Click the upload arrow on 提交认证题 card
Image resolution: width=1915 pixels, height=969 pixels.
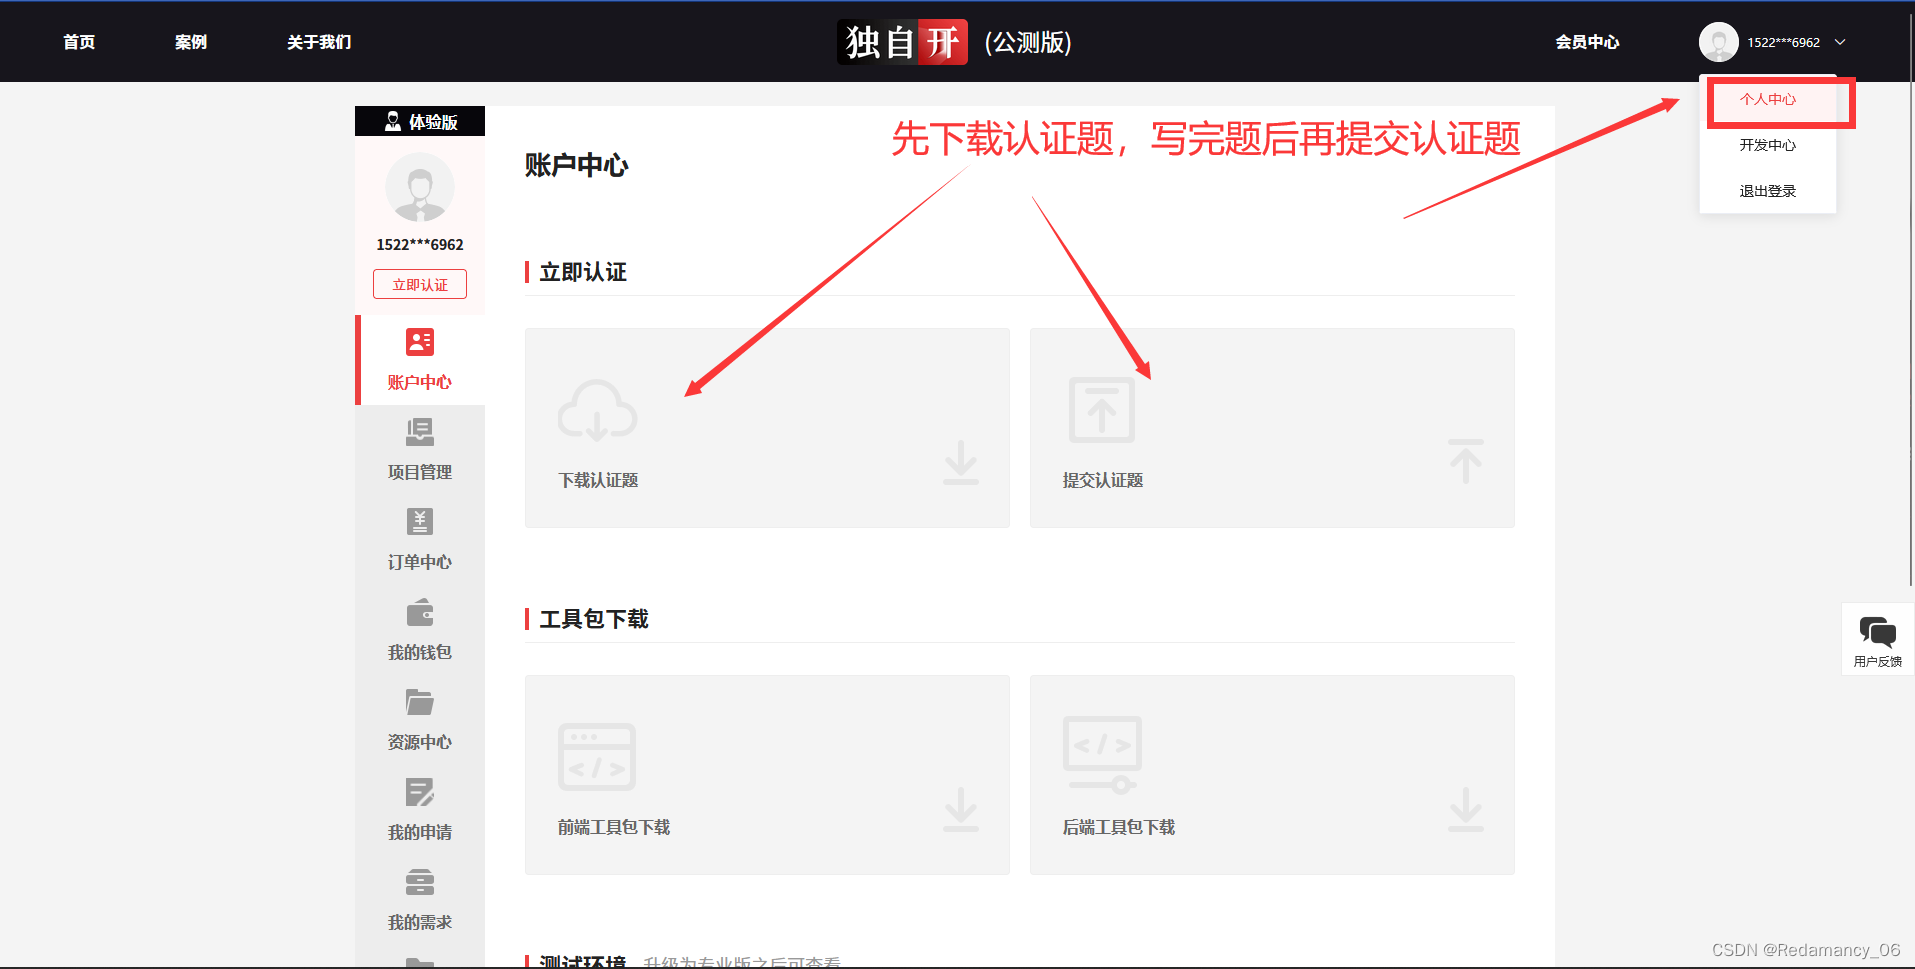pyautogui.click(x=1466, y=461)
